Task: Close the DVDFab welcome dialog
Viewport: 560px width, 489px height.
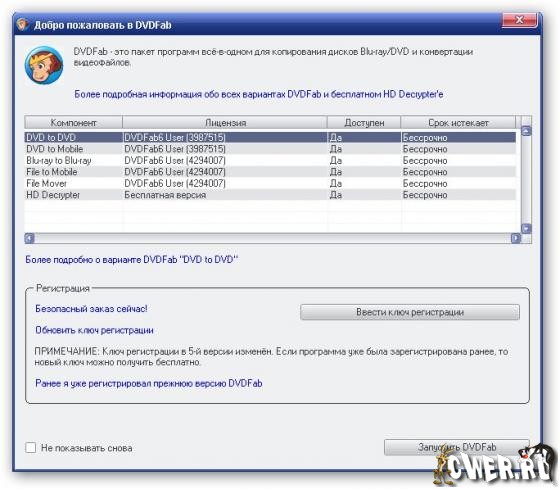Action: (x=519, y=20)
